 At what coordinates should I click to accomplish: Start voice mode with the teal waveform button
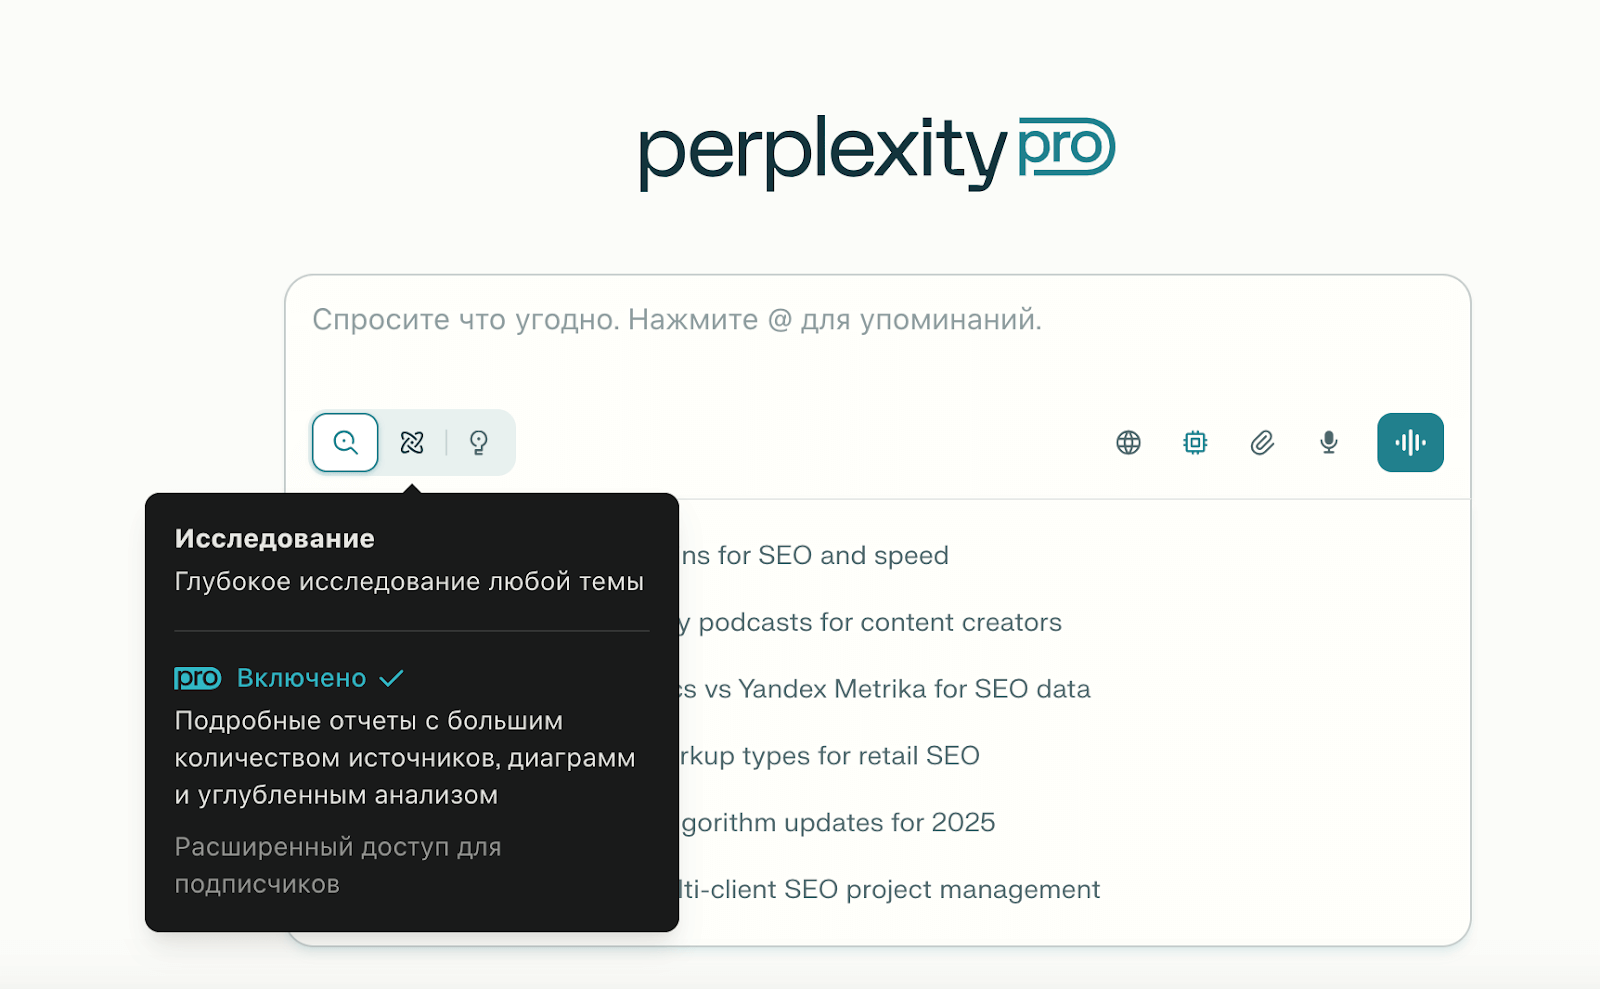[x=1410, y=442]
